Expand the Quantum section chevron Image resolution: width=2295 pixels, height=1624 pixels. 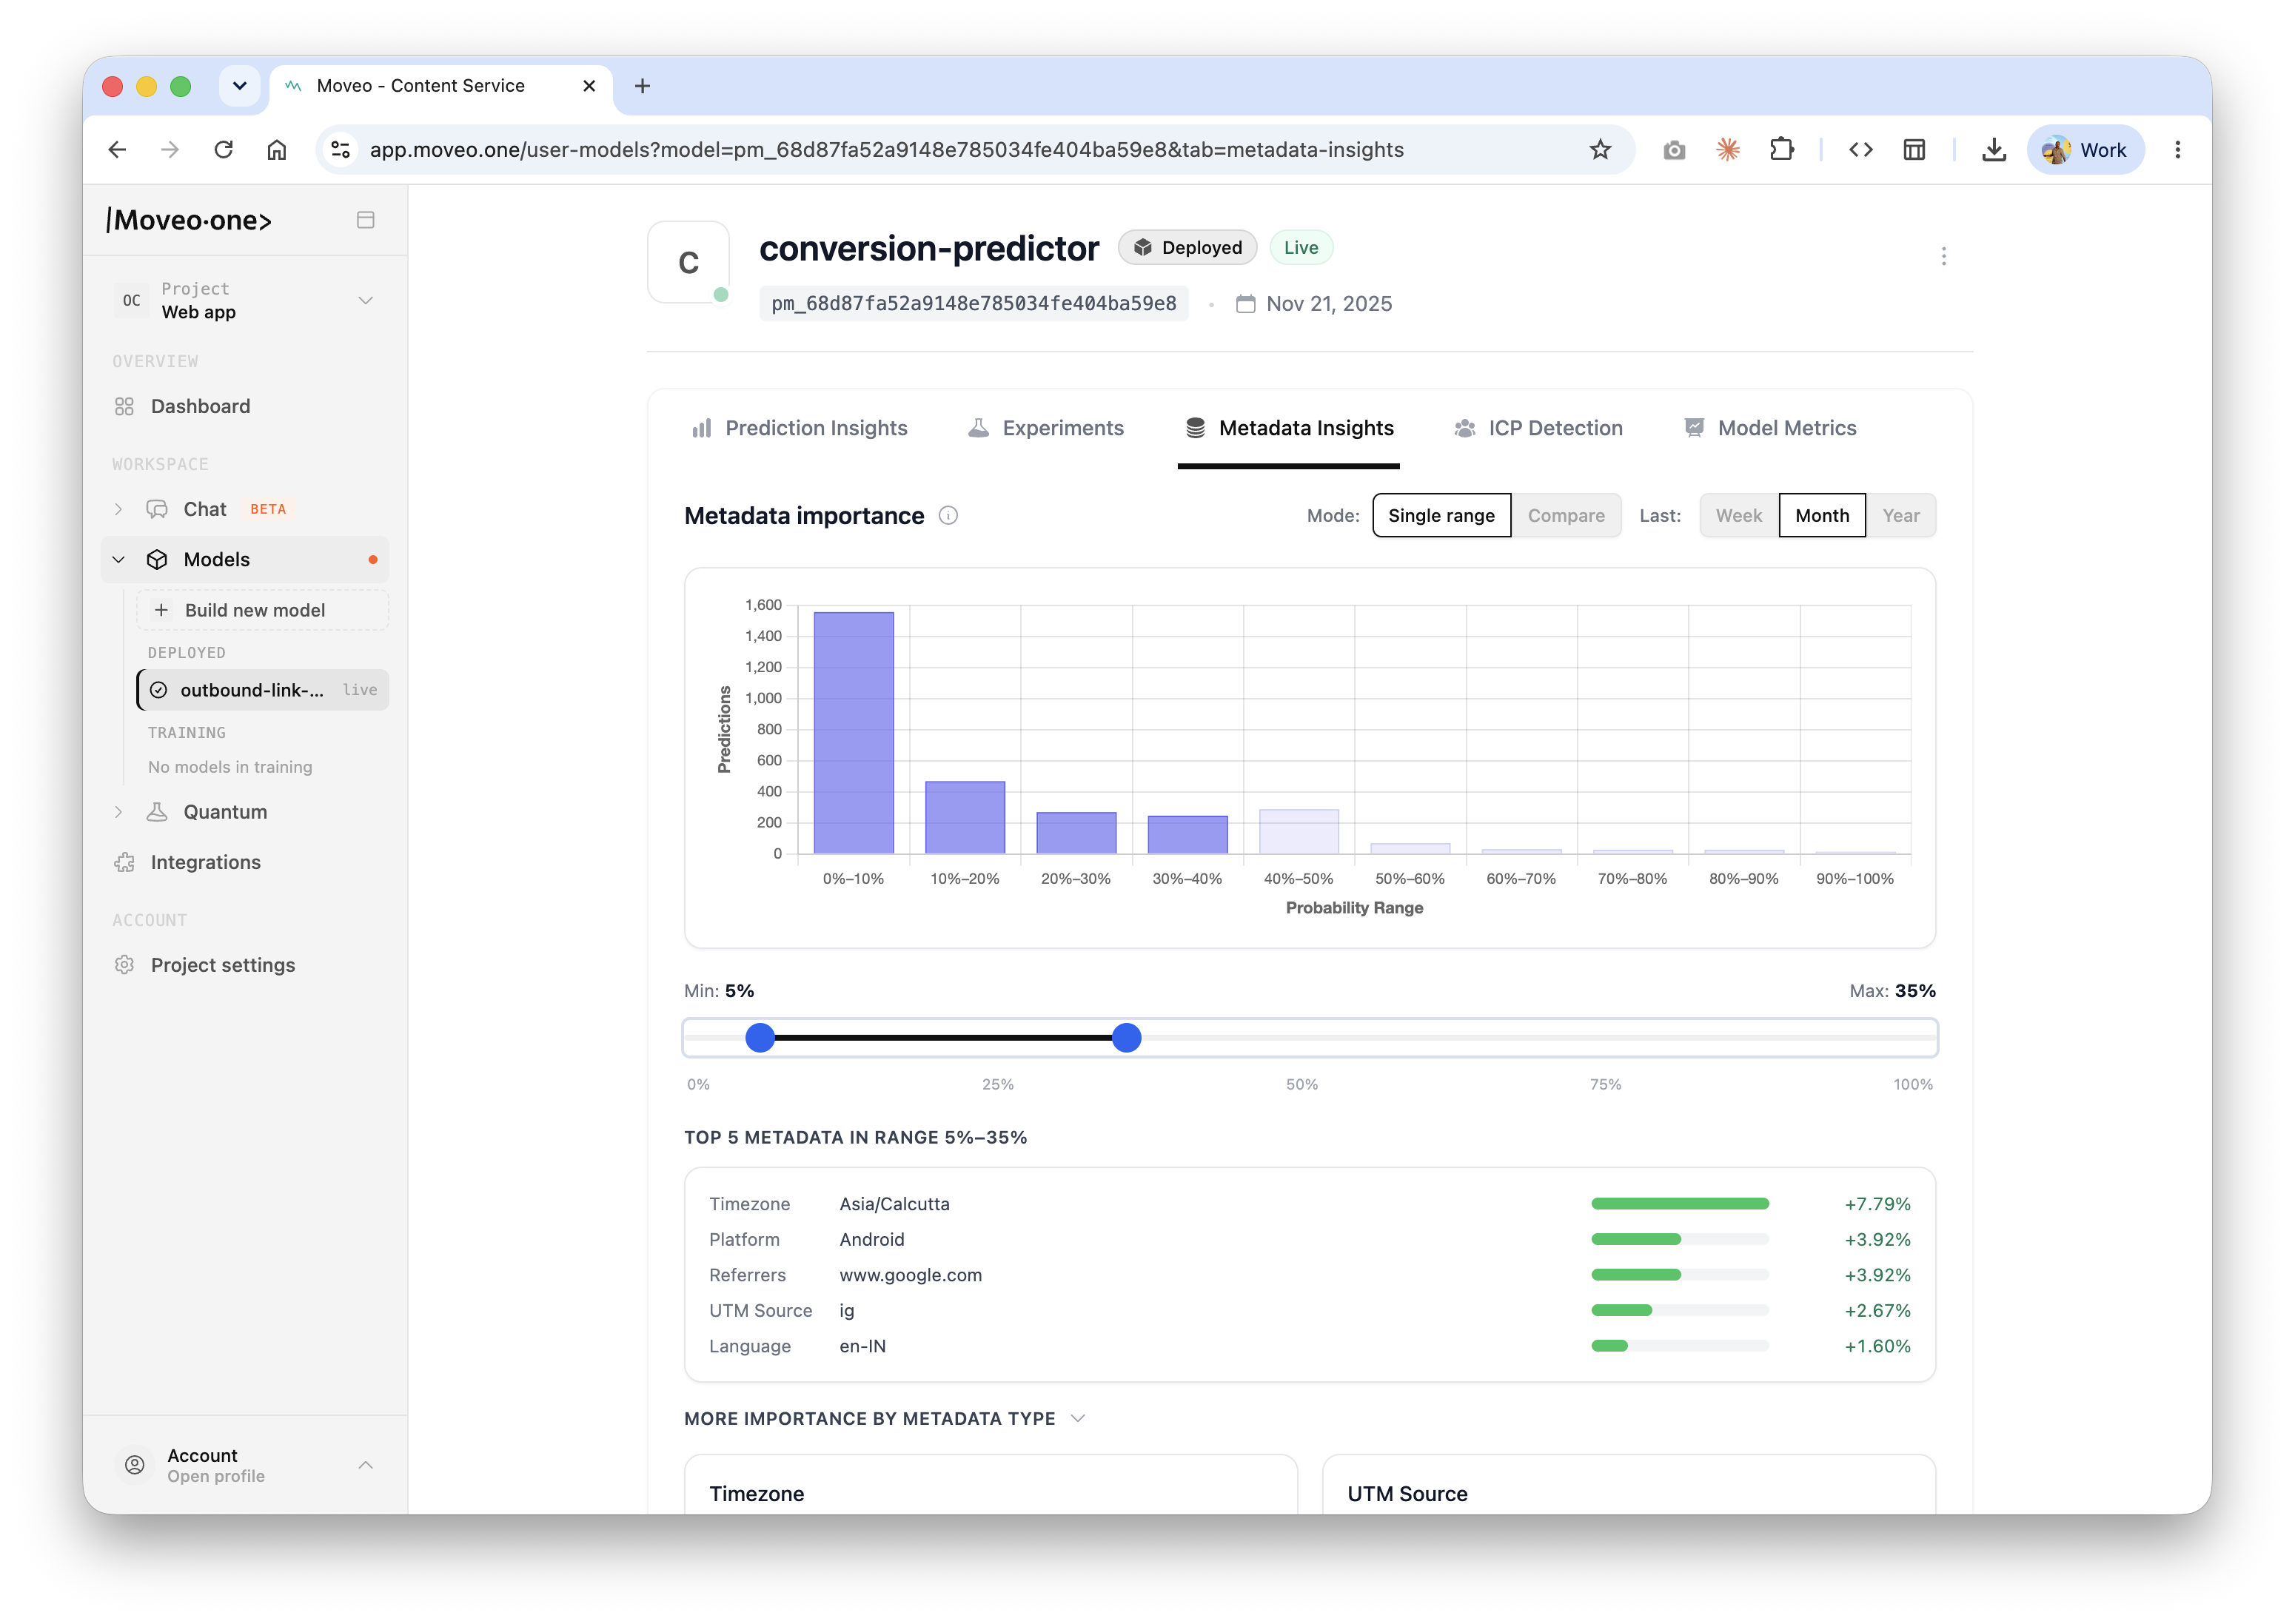pos(118,812)
